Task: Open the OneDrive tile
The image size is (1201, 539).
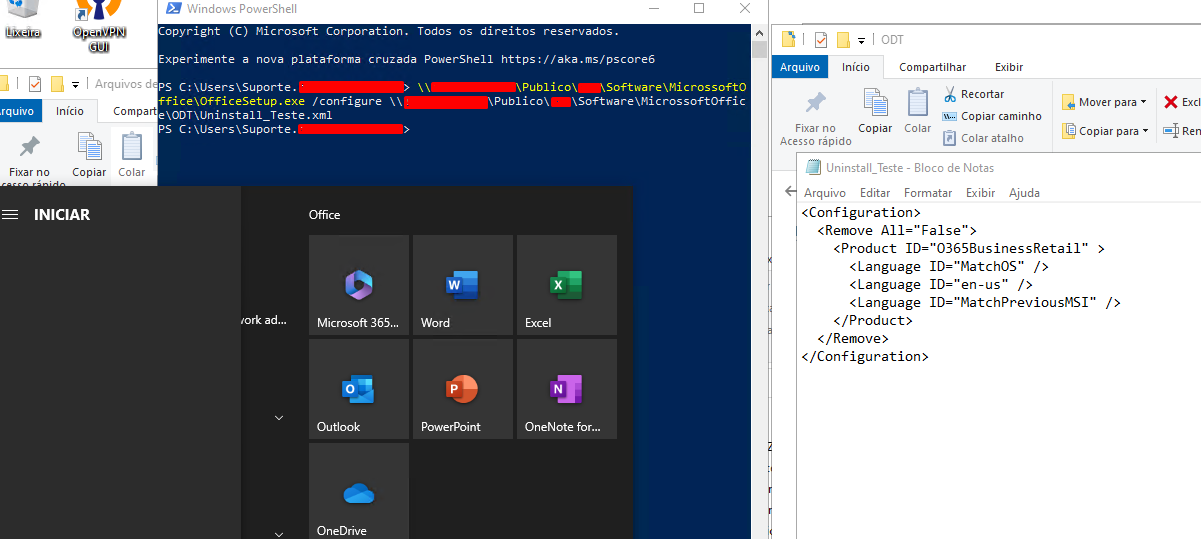Action: (x=359, y=491)
